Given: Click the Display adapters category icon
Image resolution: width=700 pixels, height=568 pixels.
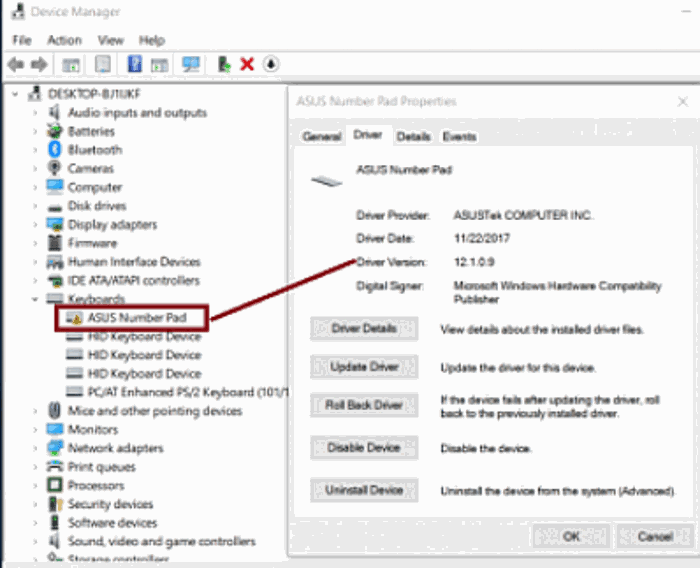Looking at the screenshot, I should pyautogui.click(x=54, y=224).
